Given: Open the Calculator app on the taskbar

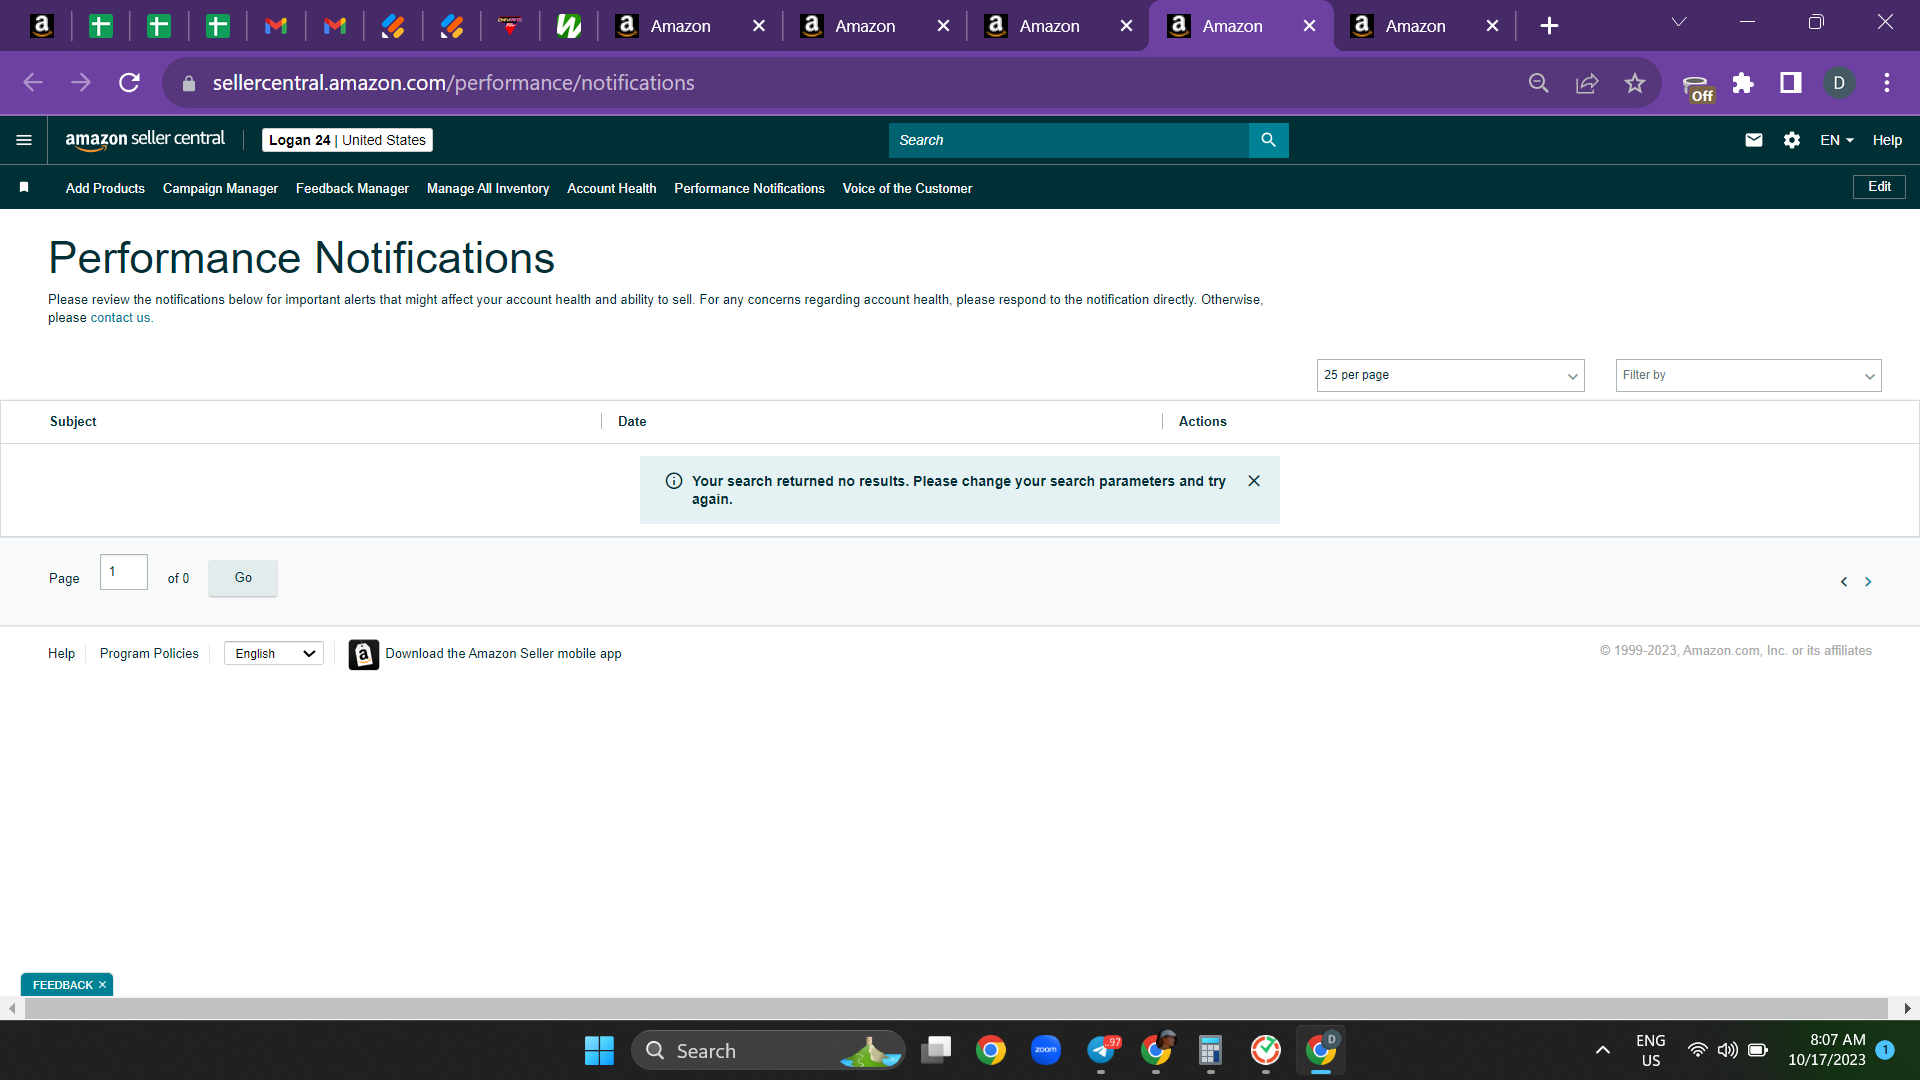Looking at the screenshot, I should [x=1210, y=1050].
